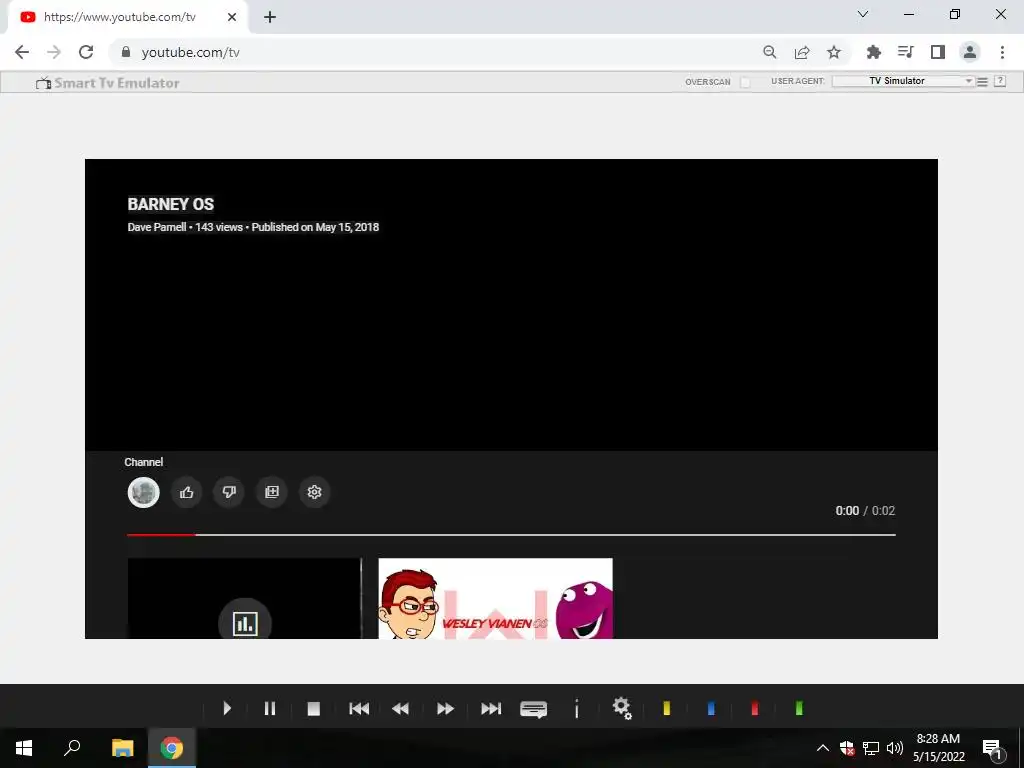Open emulator settings gears icon

point(622,709)
